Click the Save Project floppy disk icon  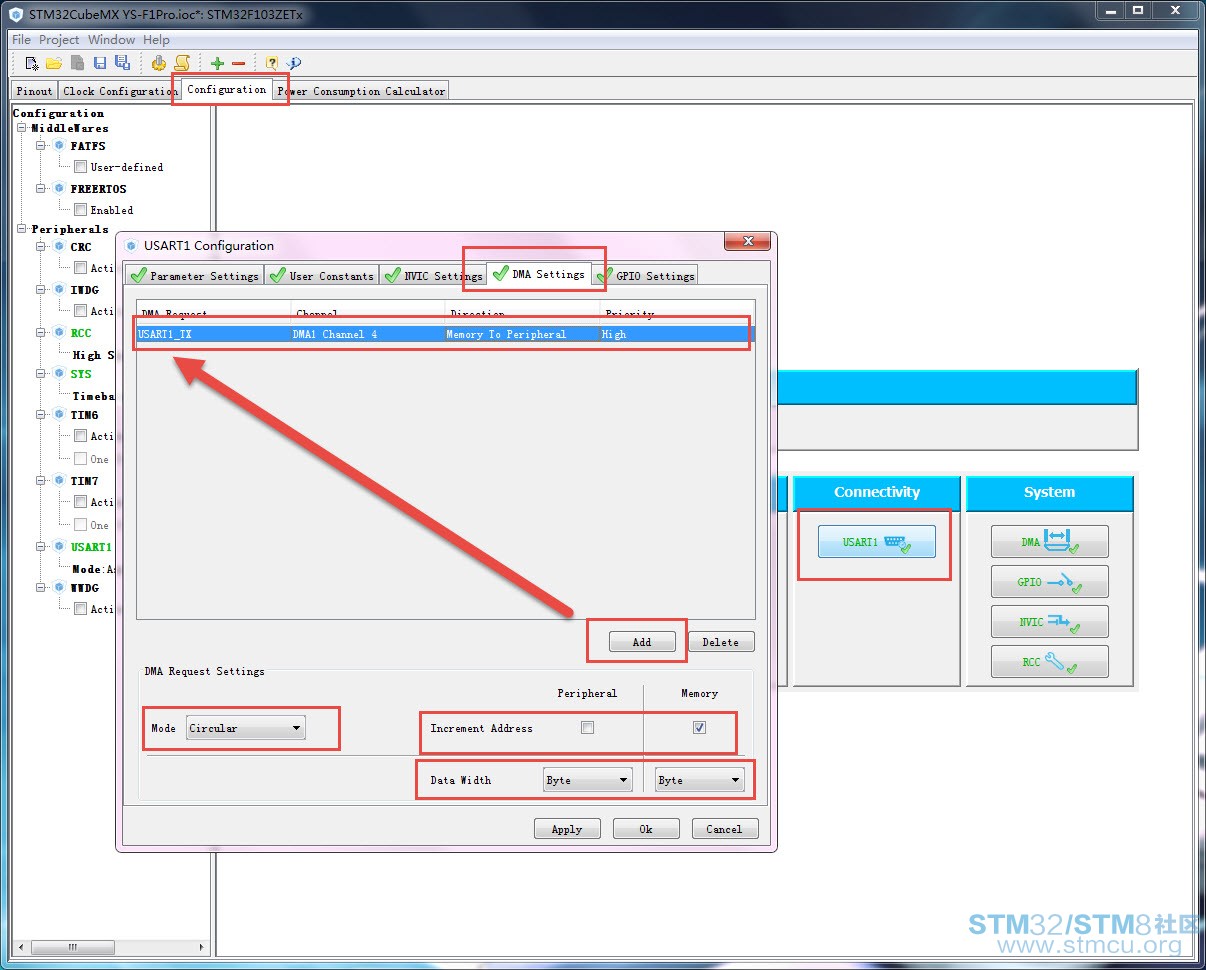pyautogui.click(x=100, y=63)
